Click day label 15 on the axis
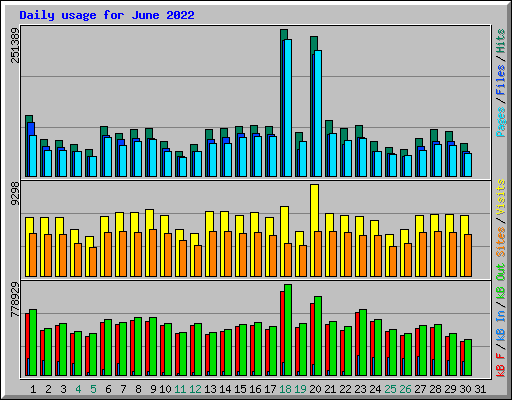 pyautogui.click(x=240, y=389)
